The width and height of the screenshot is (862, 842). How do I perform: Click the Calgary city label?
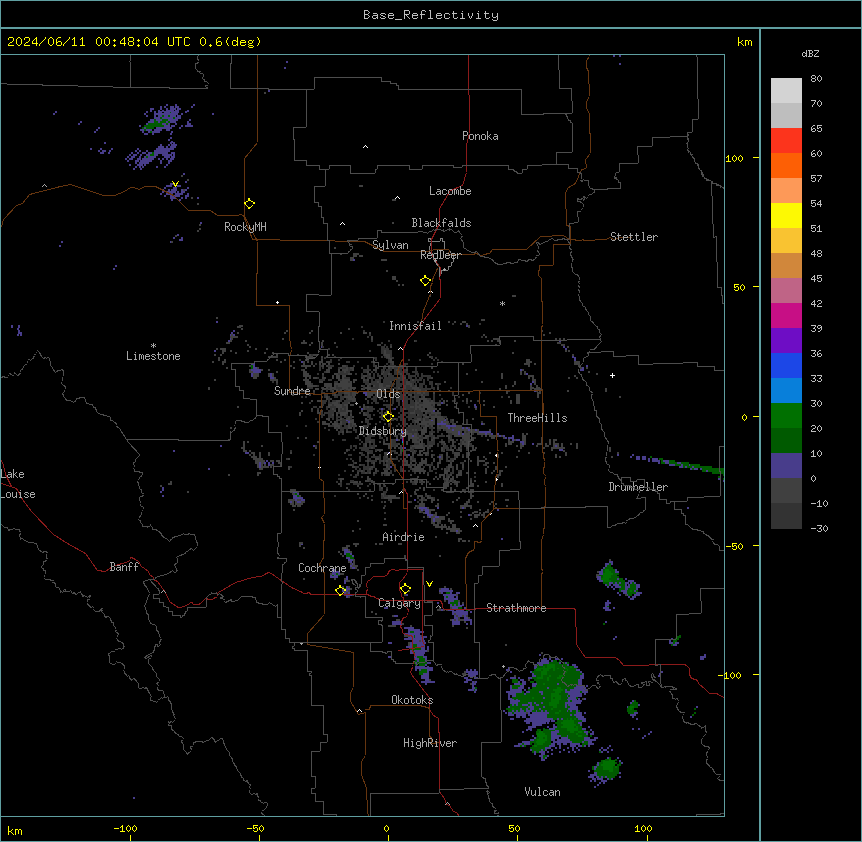point(400,603)
